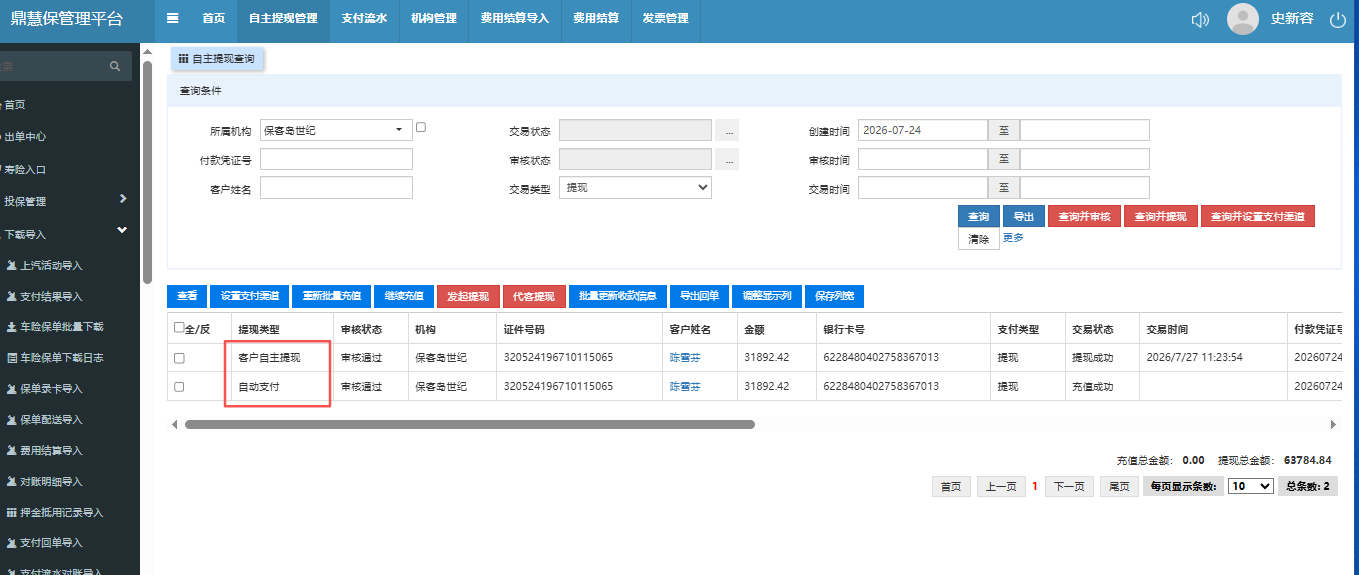
Task: Click the sidebar search magnifier icon
Action: point(115,66)
